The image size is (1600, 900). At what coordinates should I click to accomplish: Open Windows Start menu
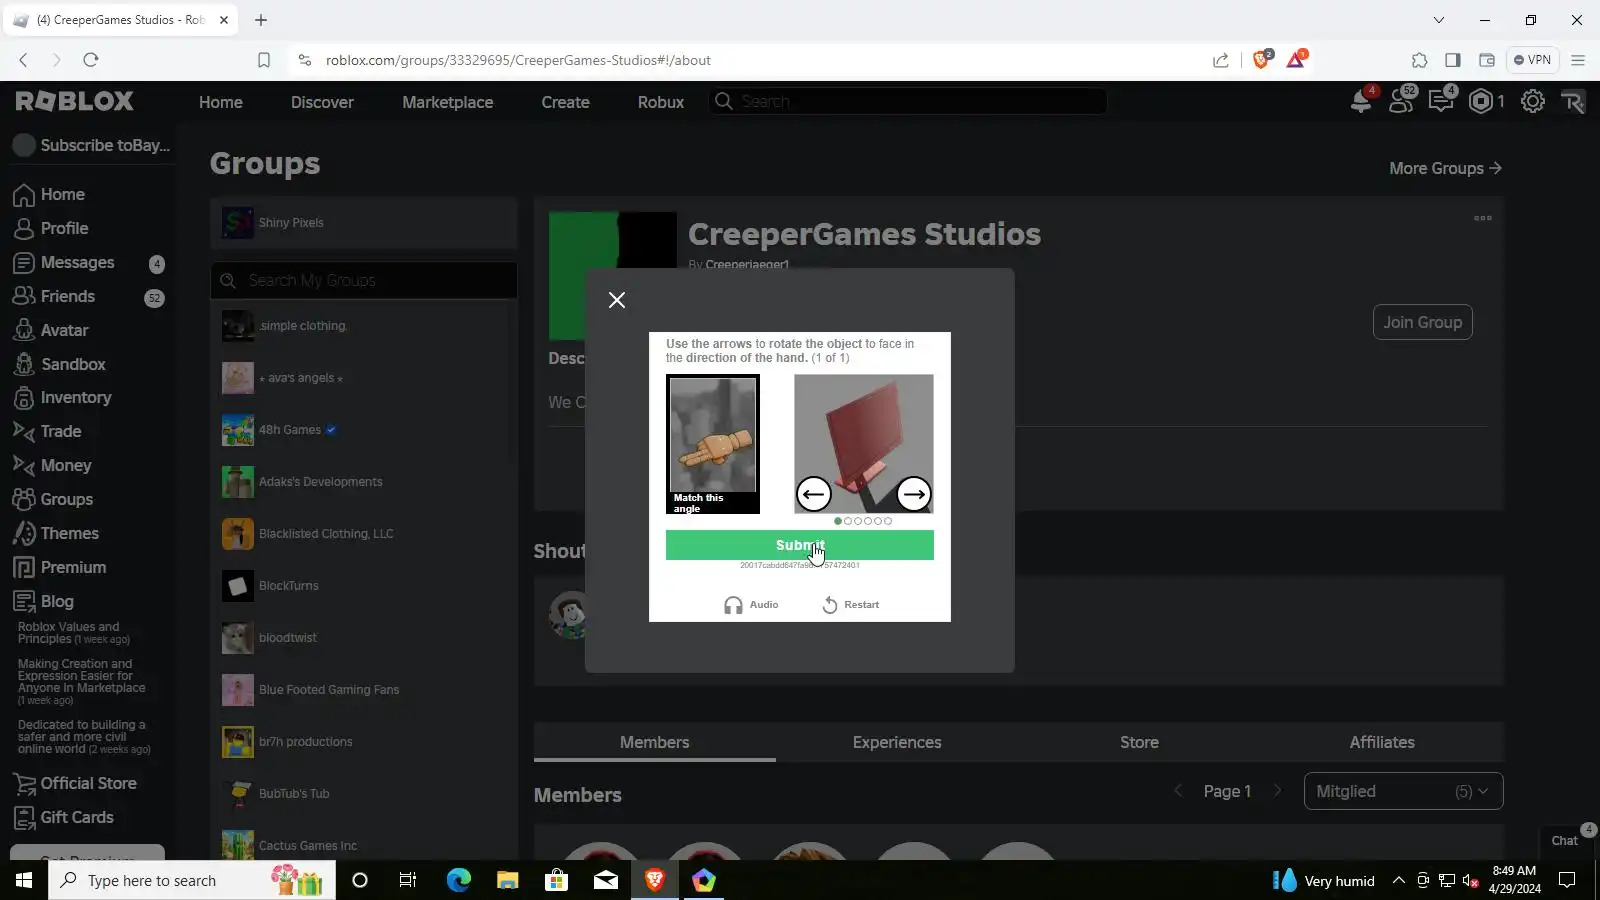pos(24,880)
